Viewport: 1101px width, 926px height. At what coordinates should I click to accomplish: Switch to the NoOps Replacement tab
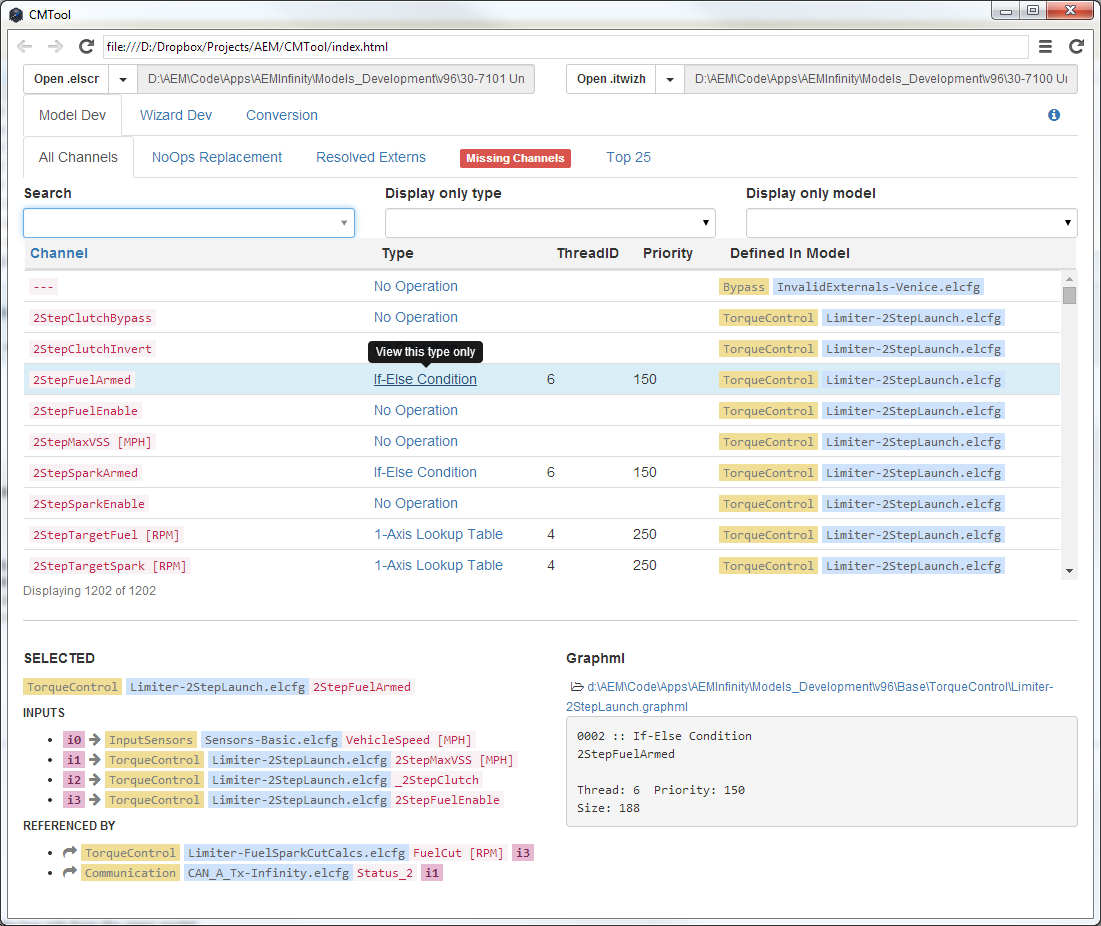coord(217,157)
